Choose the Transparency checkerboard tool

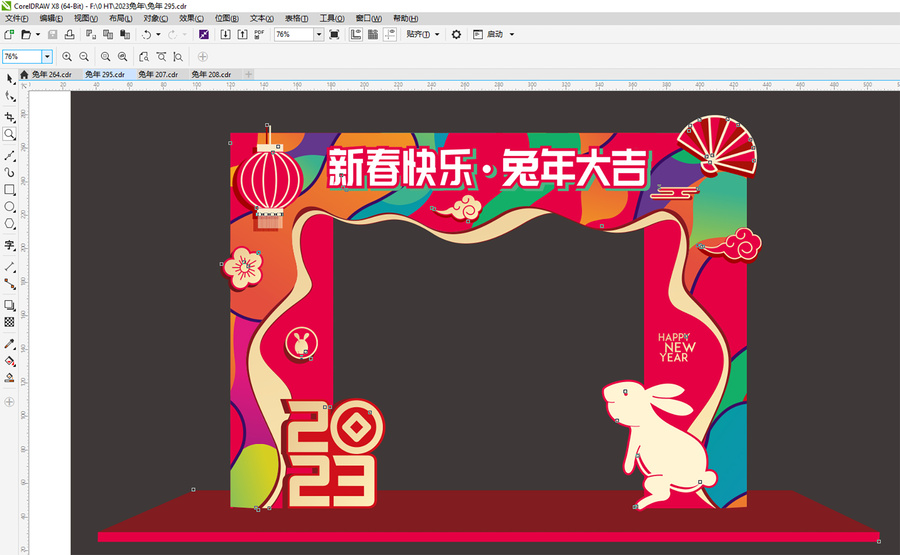click(9, 322)
